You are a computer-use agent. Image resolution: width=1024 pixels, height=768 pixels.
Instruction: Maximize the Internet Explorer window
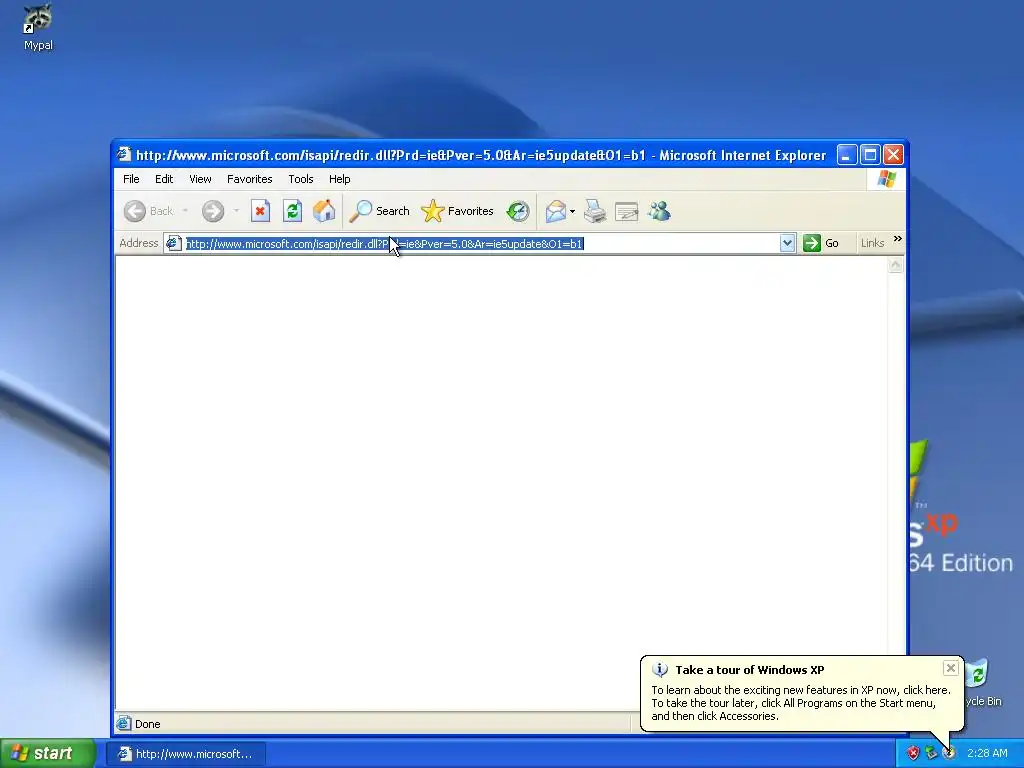tap(870, 155)
